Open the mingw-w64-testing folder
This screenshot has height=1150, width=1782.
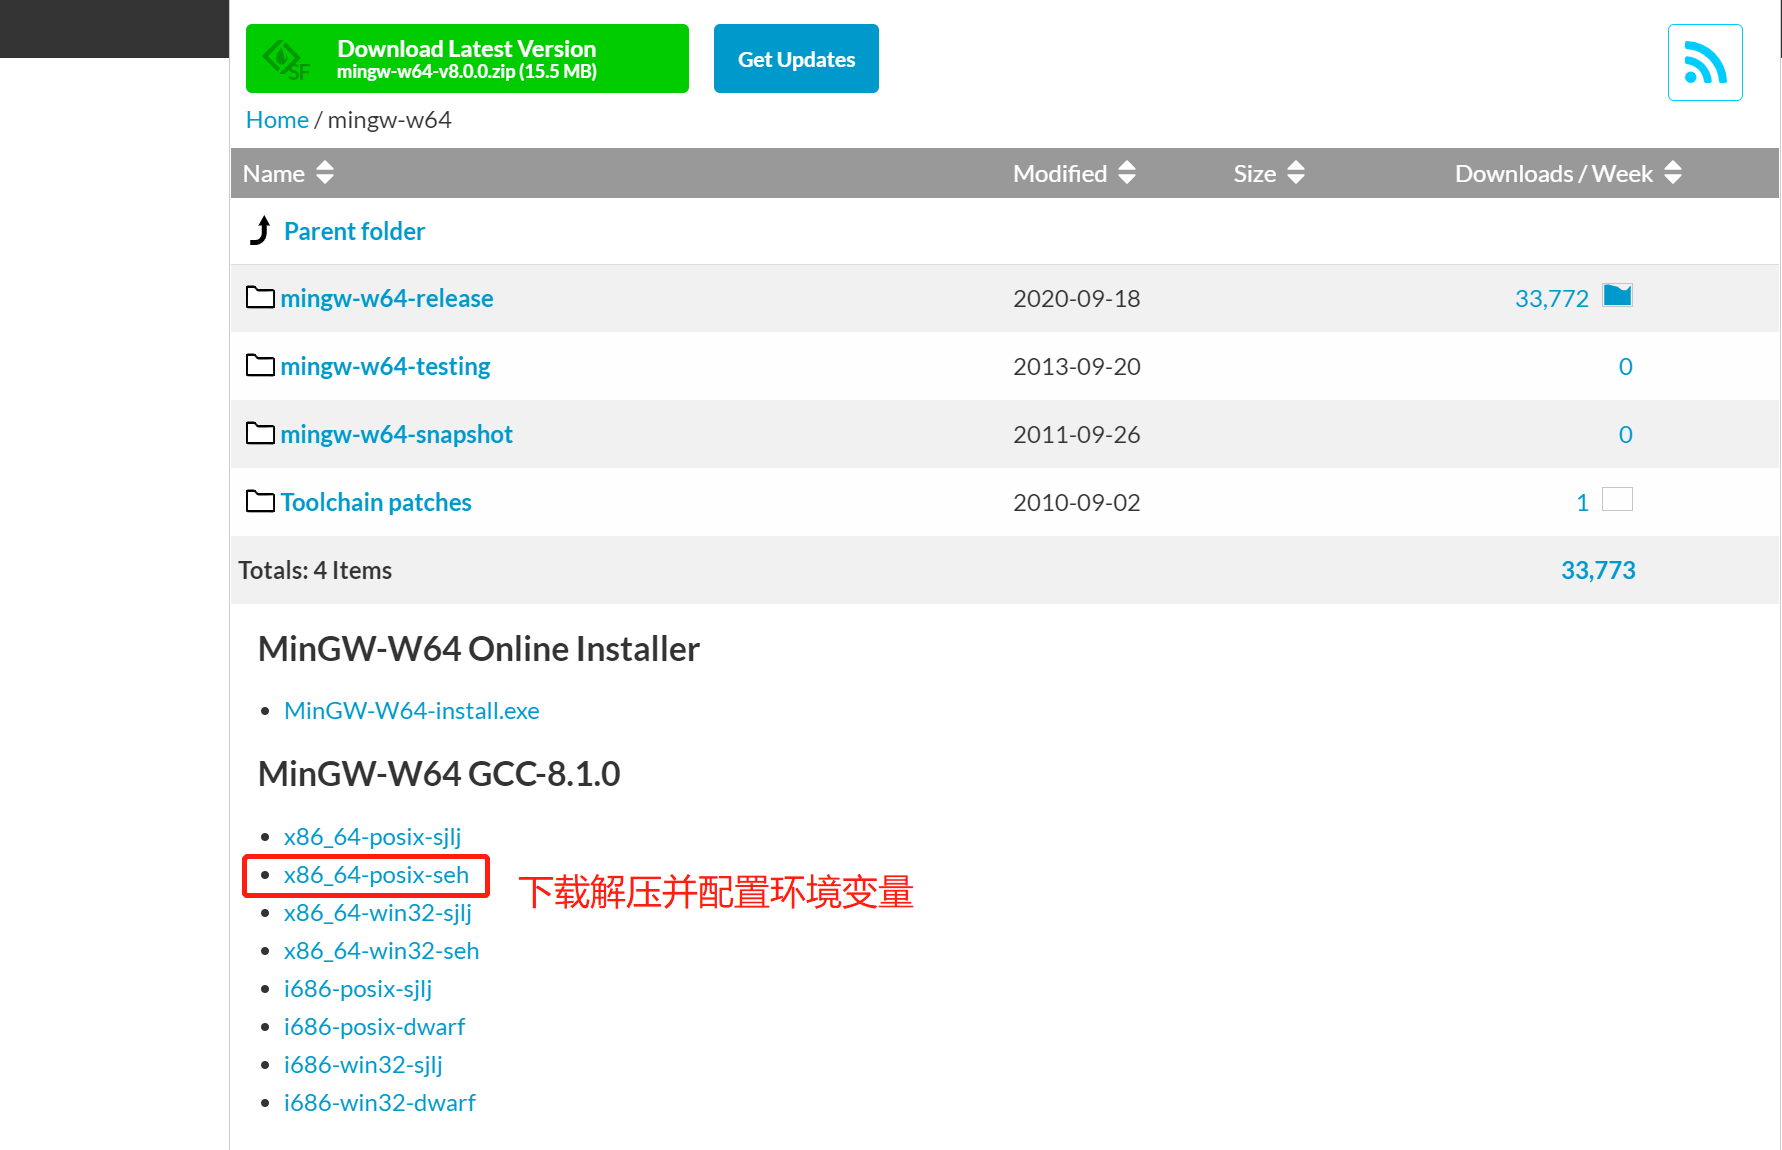[x=385, y=365]
